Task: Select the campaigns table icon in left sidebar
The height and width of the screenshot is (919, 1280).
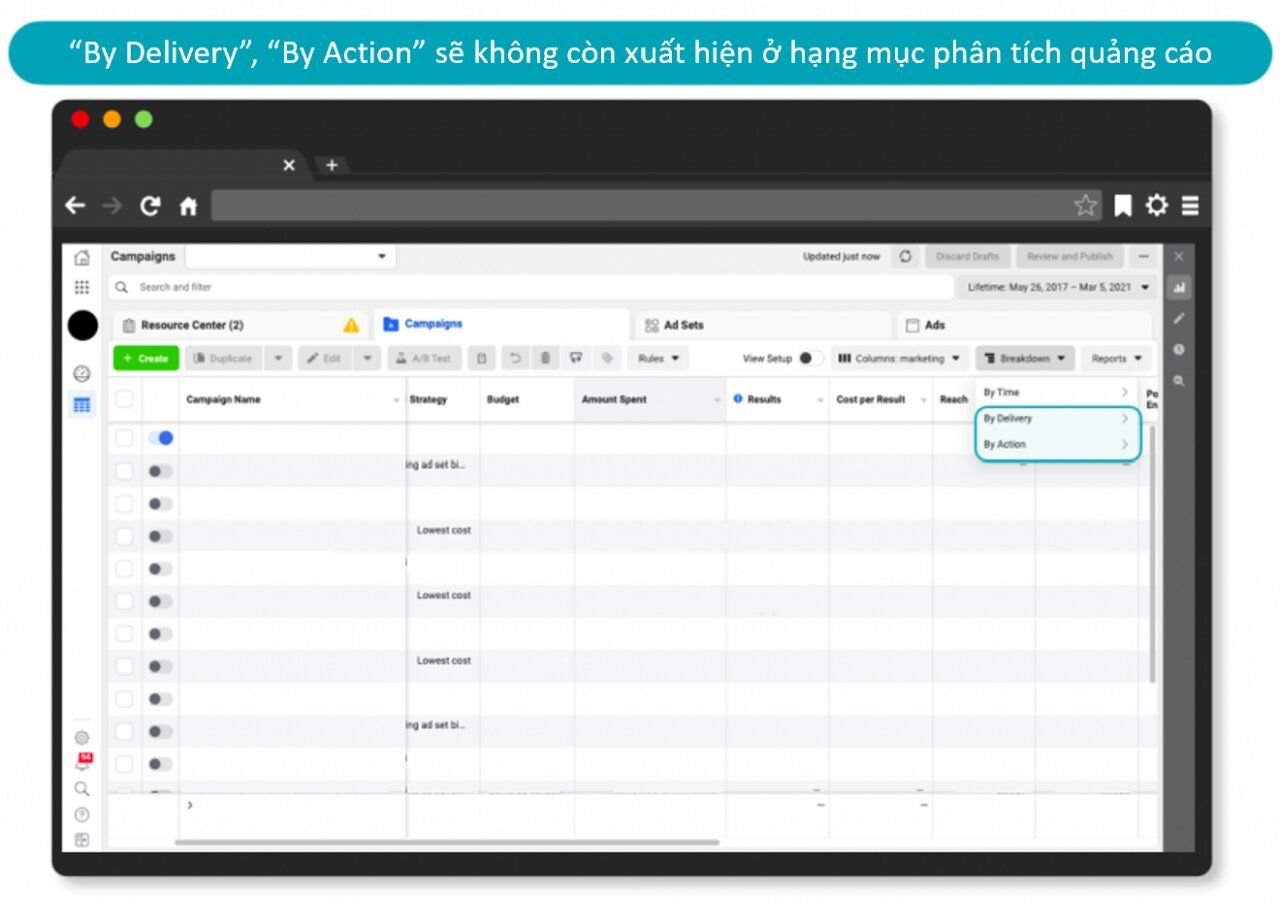Action: [x=82, y=405]
